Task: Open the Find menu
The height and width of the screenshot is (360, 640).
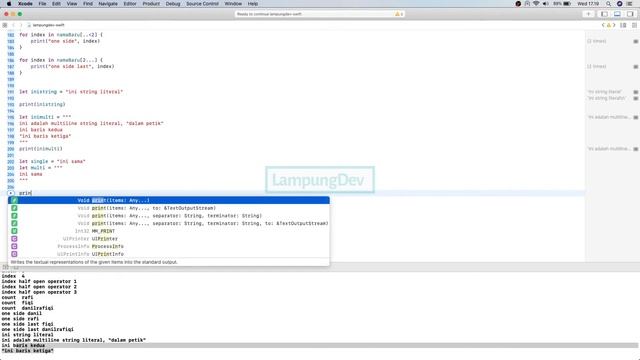Action: point(88,4)
